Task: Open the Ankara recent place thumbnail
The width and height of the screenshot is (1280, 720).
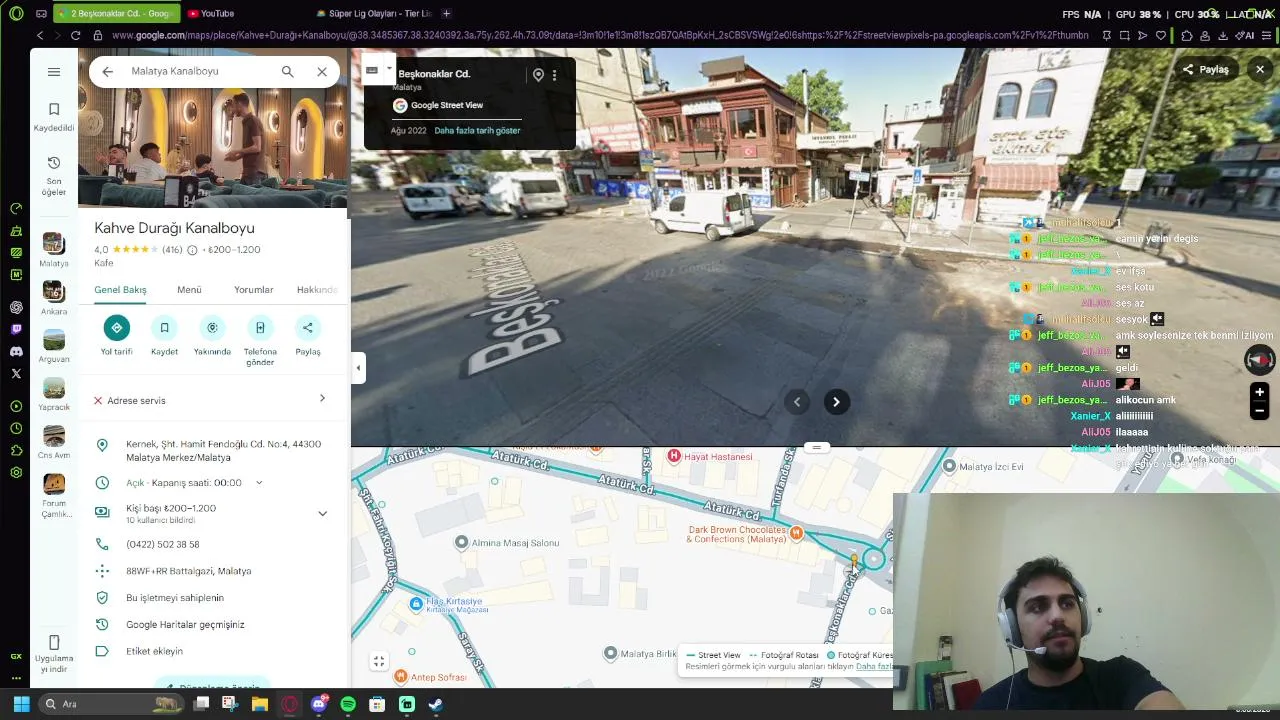Action: point(54,291)
